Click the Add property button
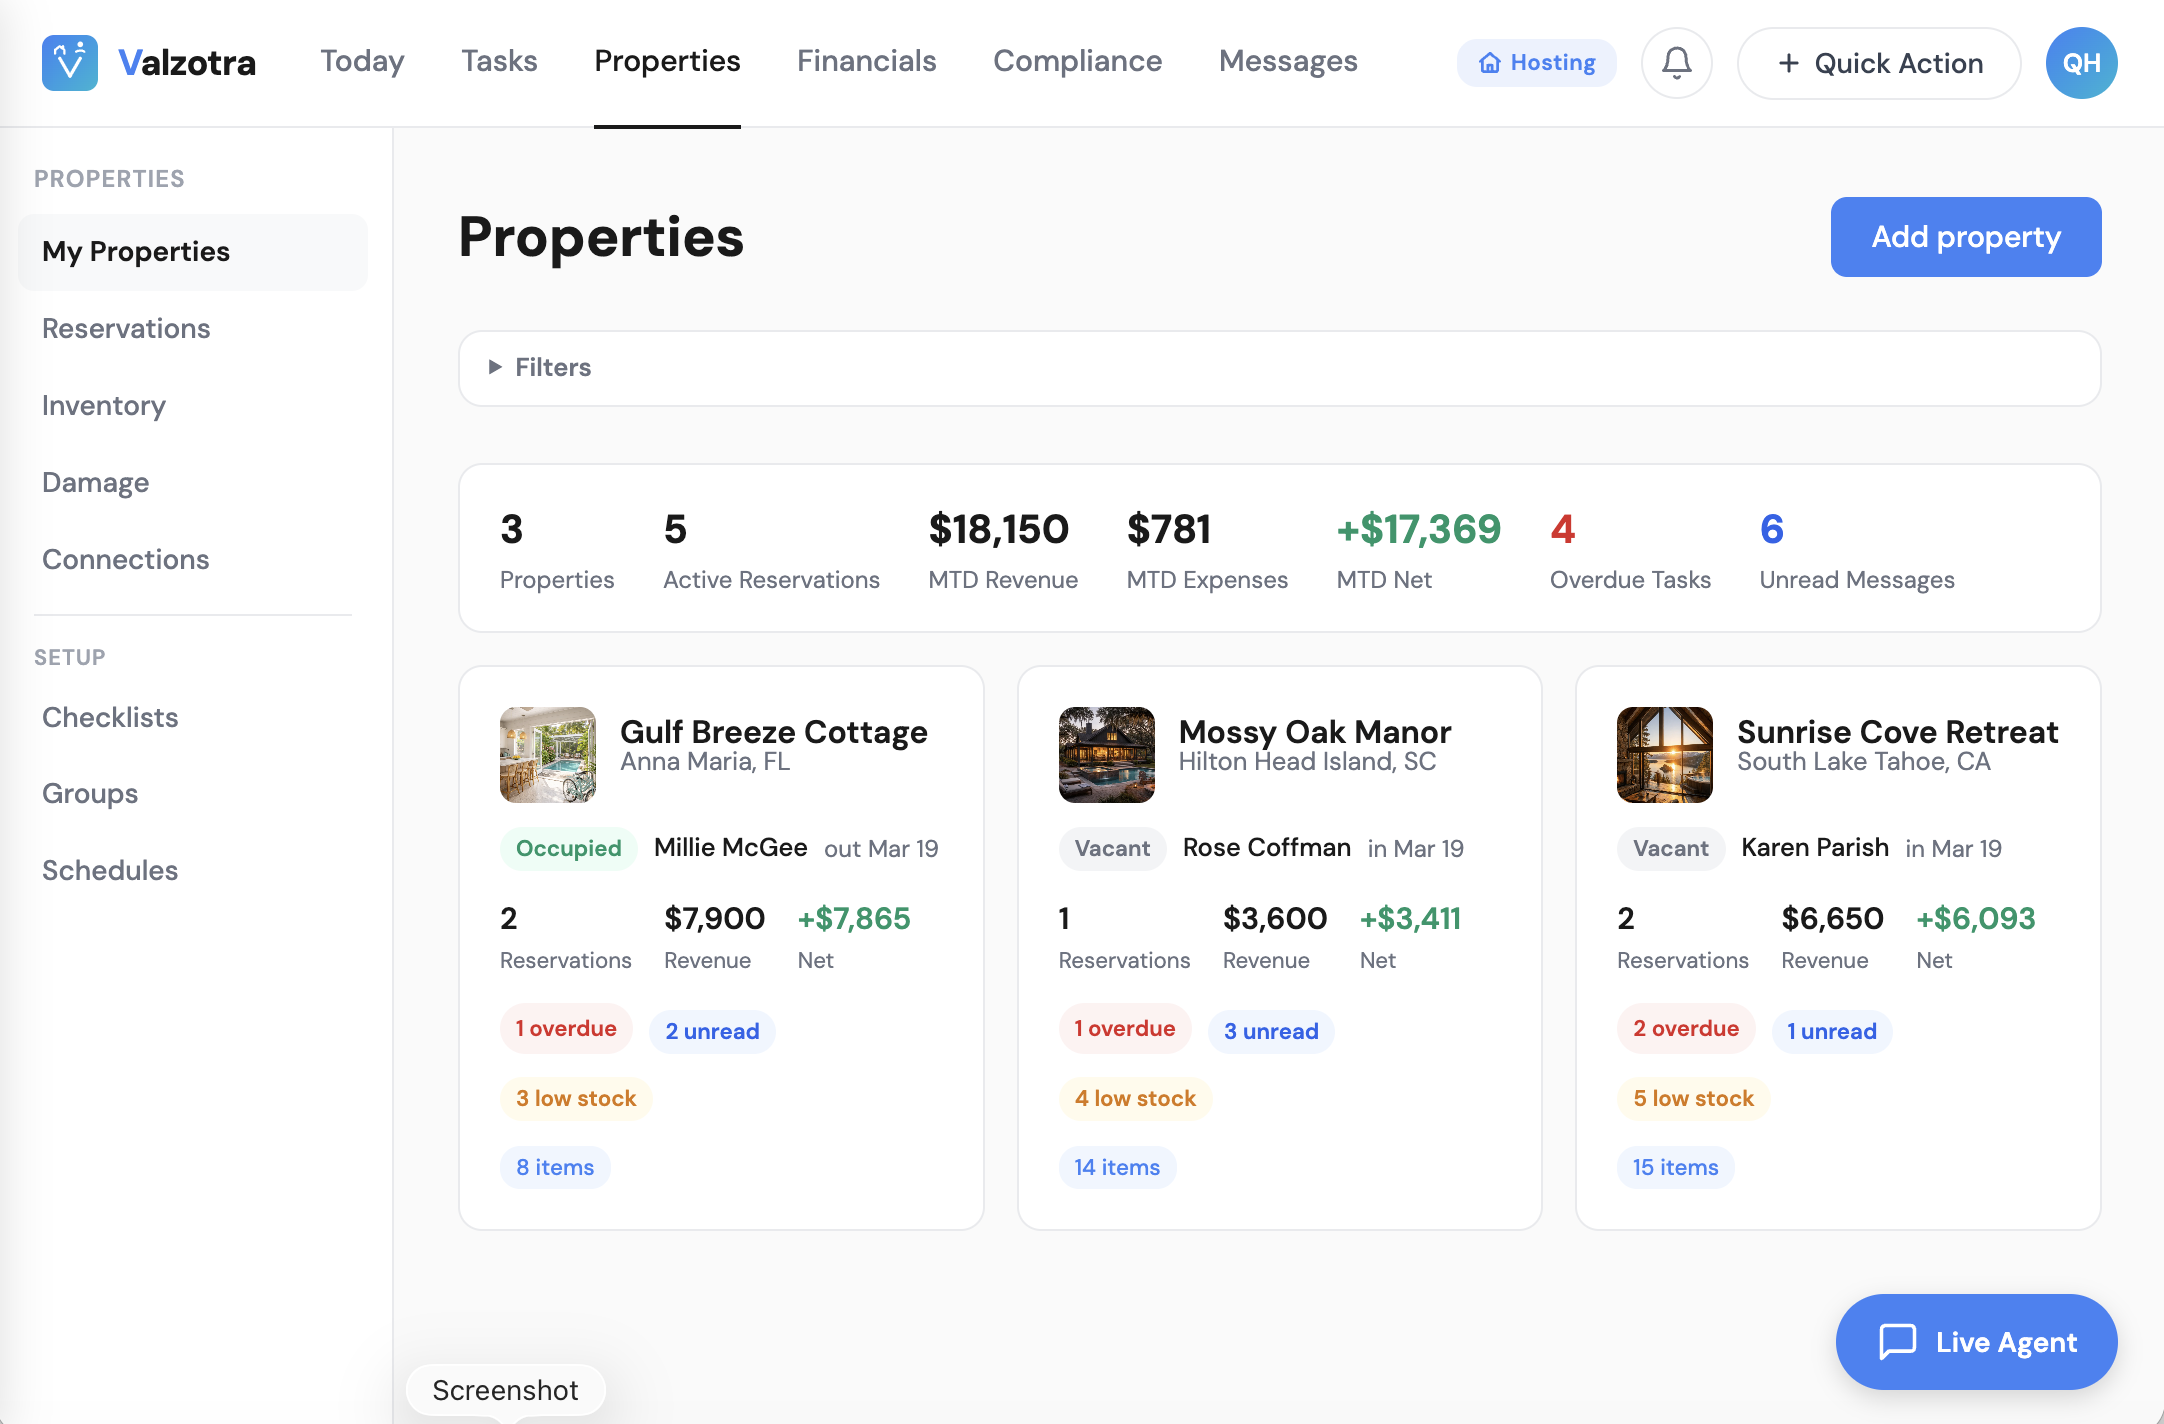Image resolution: width=2164 pixels, height=1424 pixels. [x=1965, y=237]
